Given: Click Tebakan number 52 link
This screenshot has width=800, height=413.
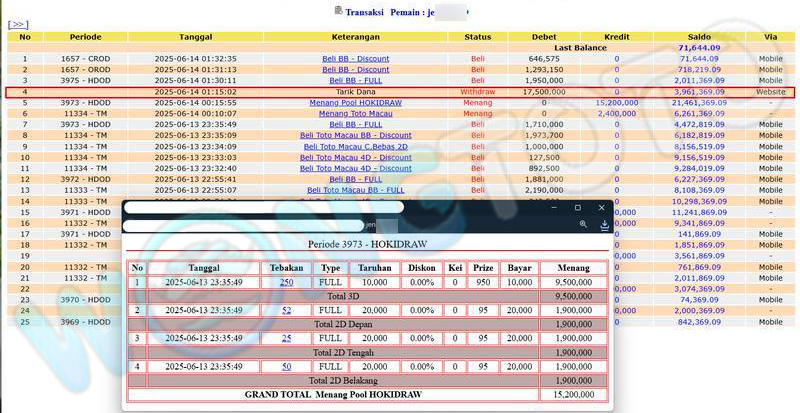Looking at the screenshot, I should 286,310.
